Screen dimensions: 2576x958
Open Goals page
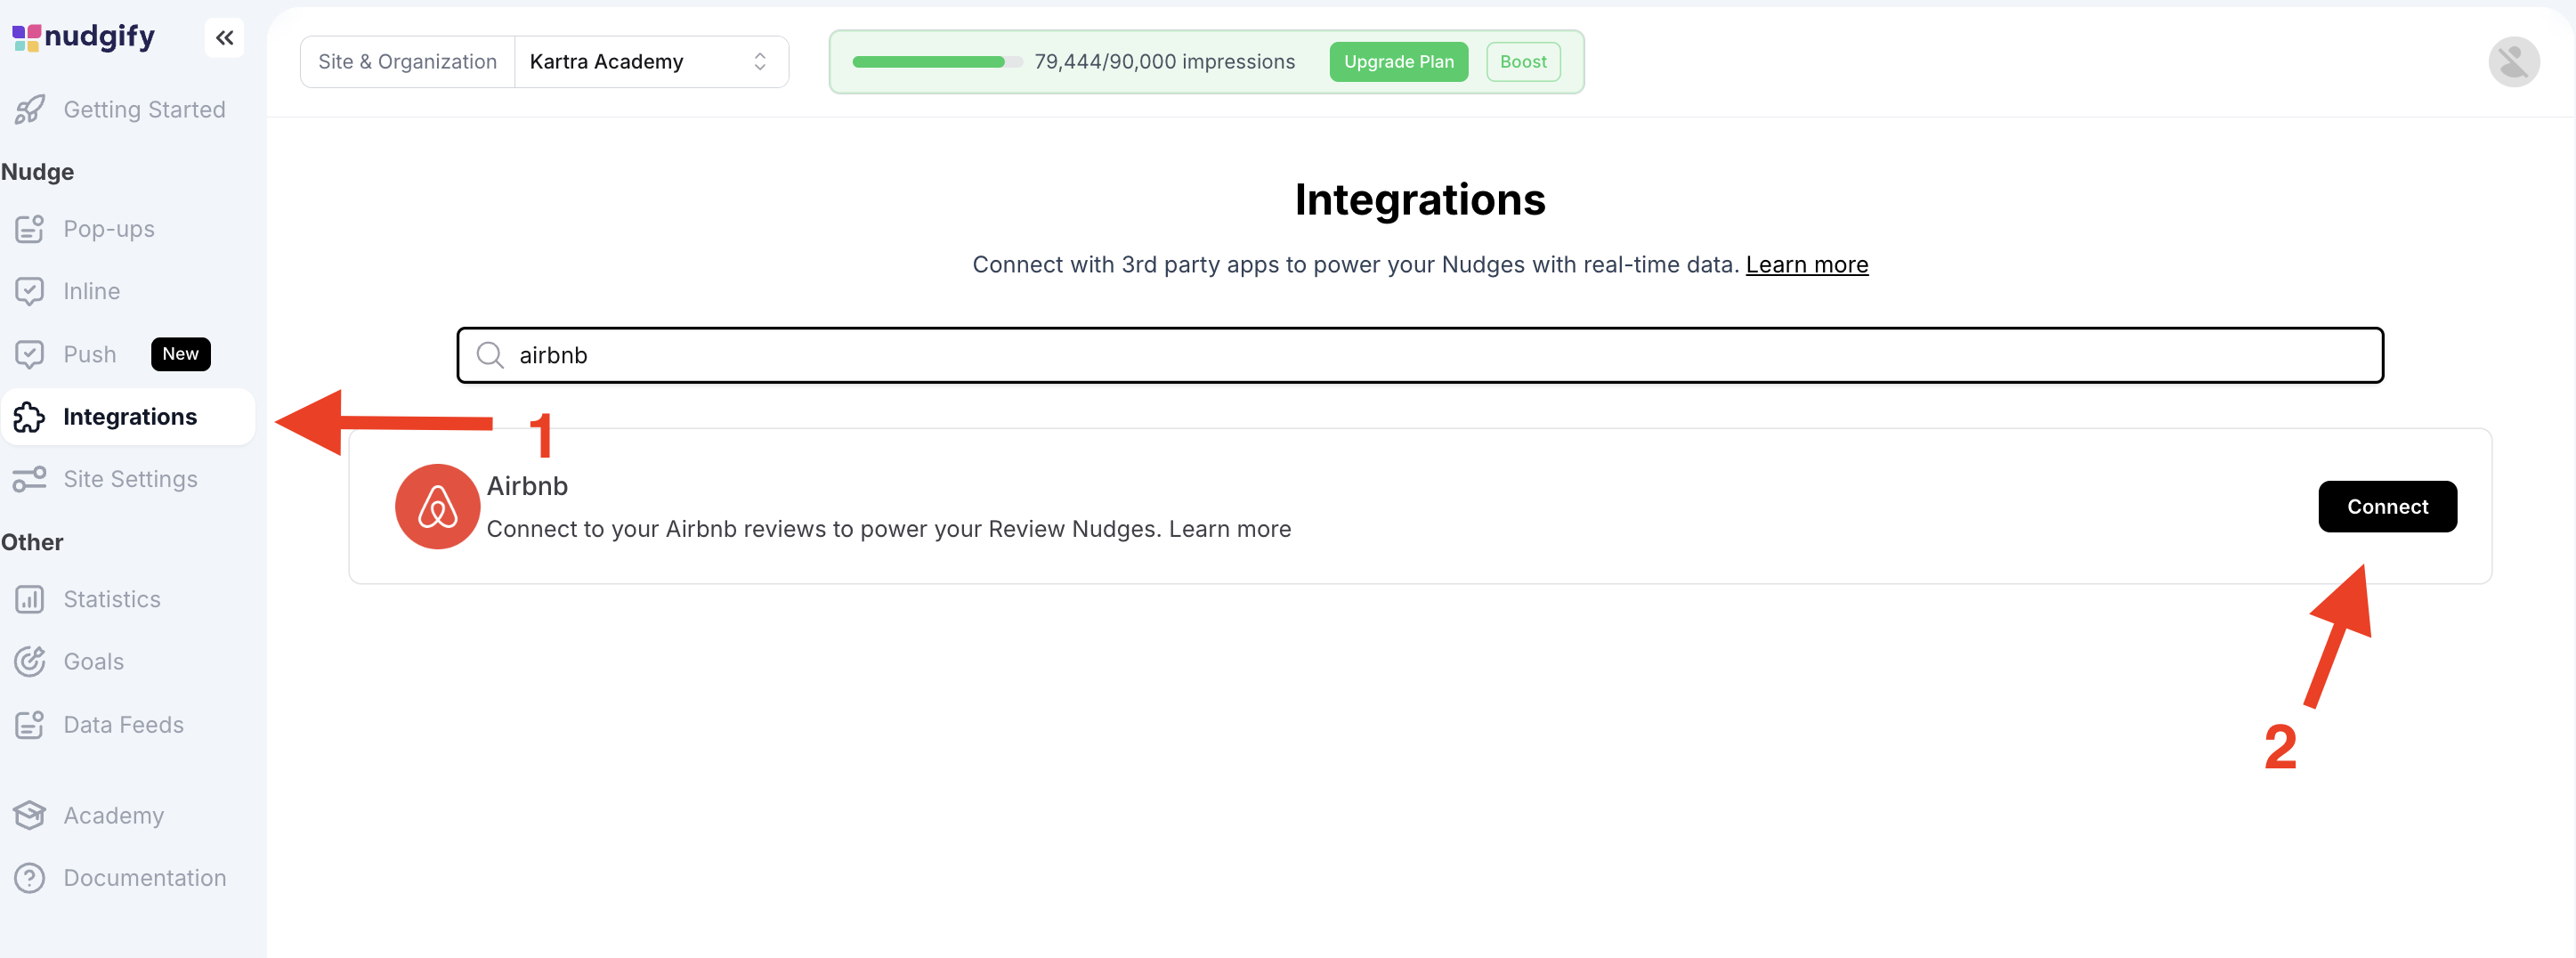click(x=94, y=661)
